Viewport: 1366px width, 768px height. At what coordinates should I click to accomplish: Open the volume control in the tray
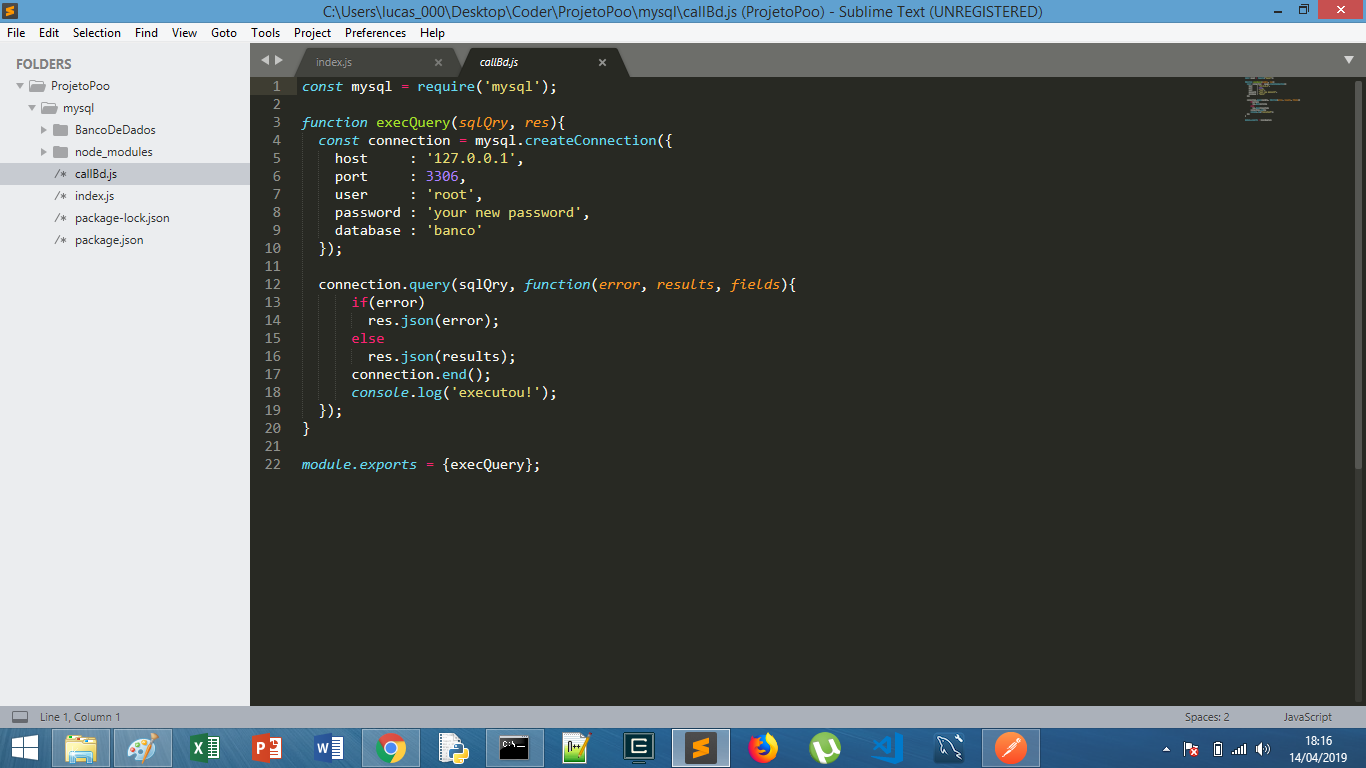[1263, 749]
